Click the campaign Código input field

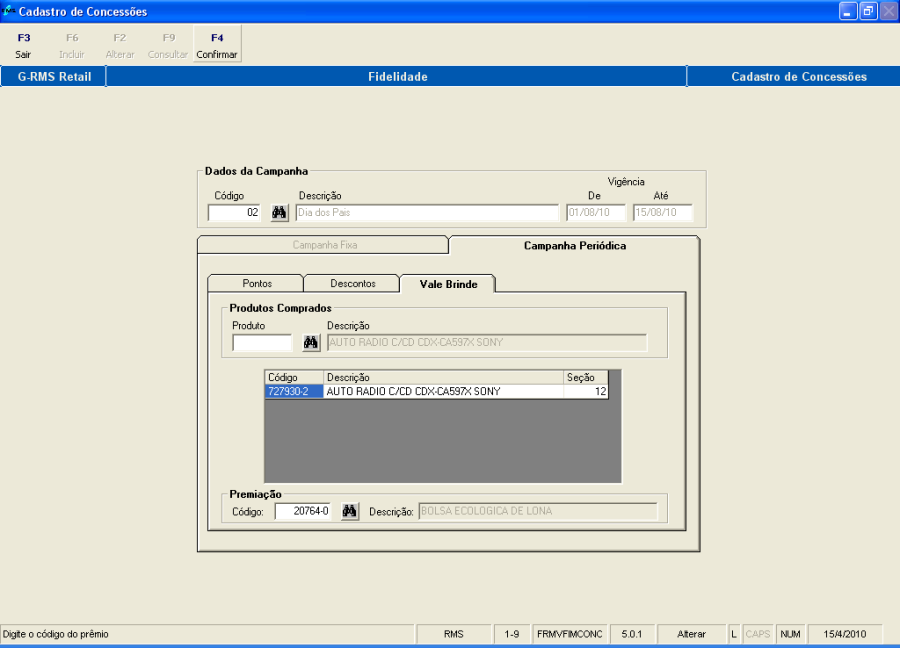pos(234,212)
